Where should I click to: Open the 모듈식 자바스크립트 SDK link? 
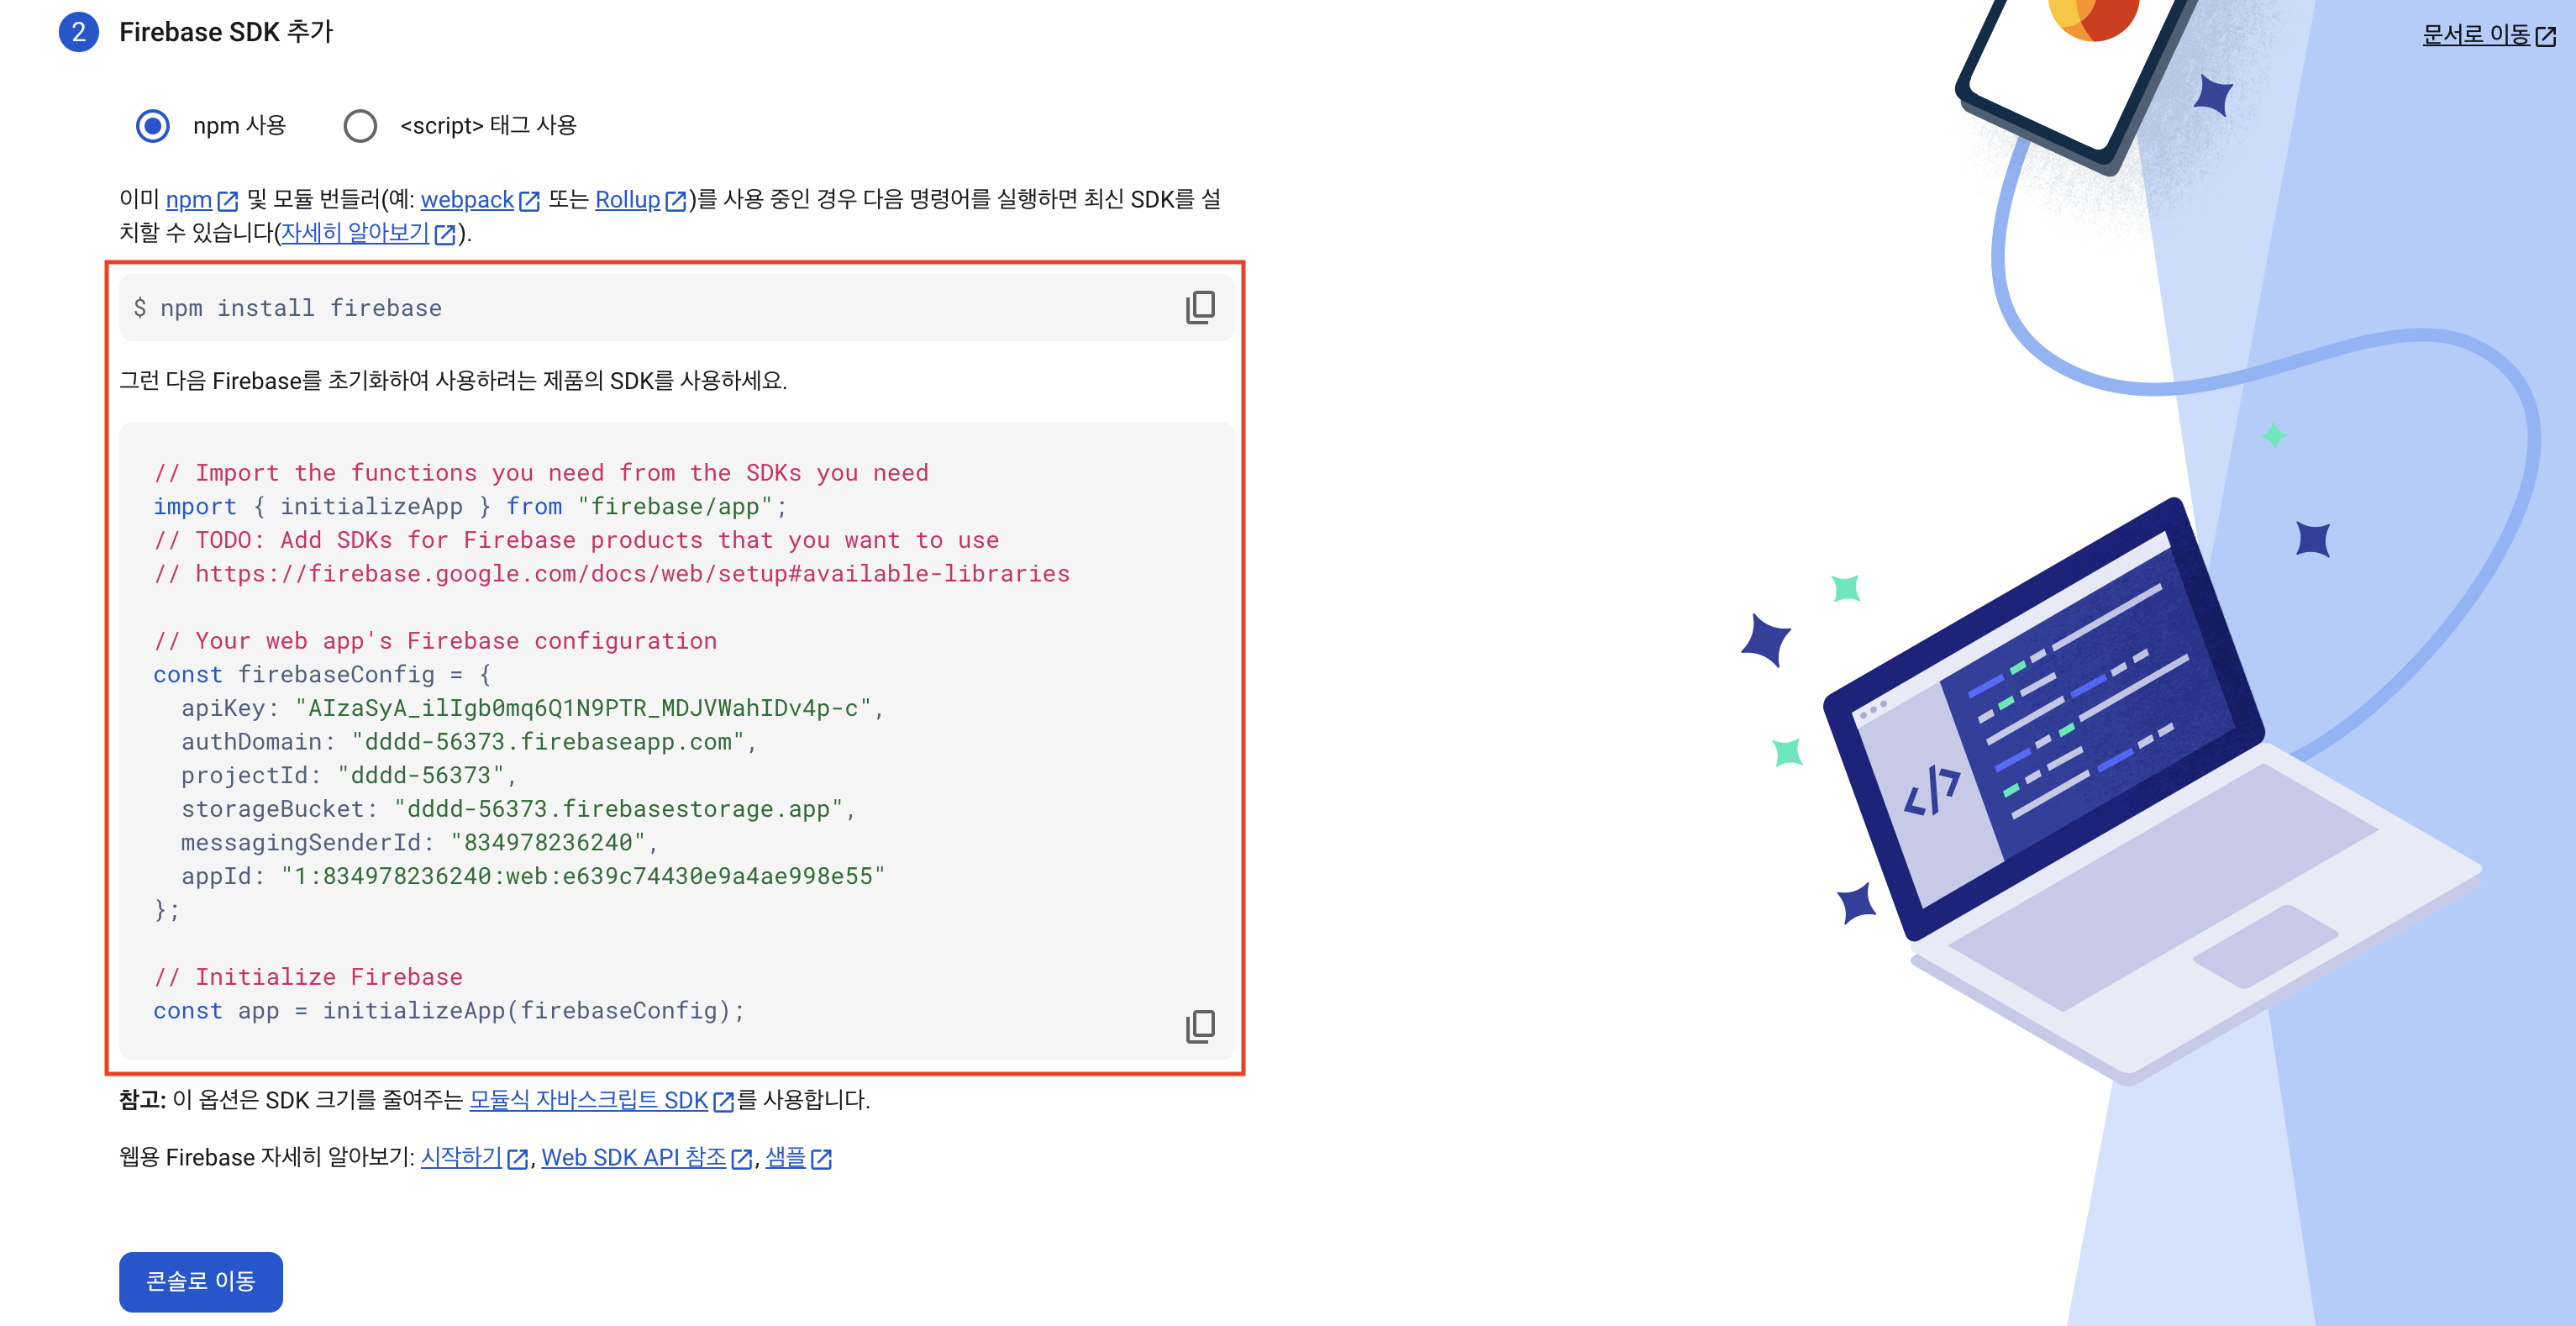[588, 1100]
